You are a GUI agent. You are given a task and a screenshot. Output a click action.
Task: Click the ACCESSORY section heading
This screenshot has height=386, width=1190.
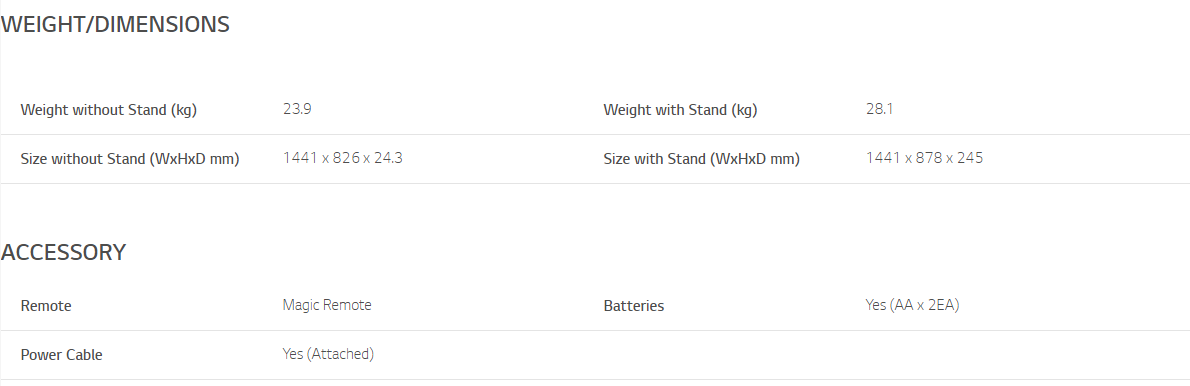pos(63,253)
